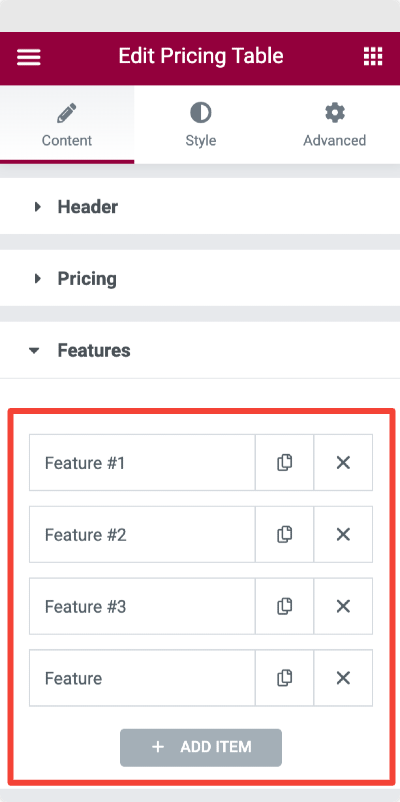Select the Content tab

[x=67, y=124]
